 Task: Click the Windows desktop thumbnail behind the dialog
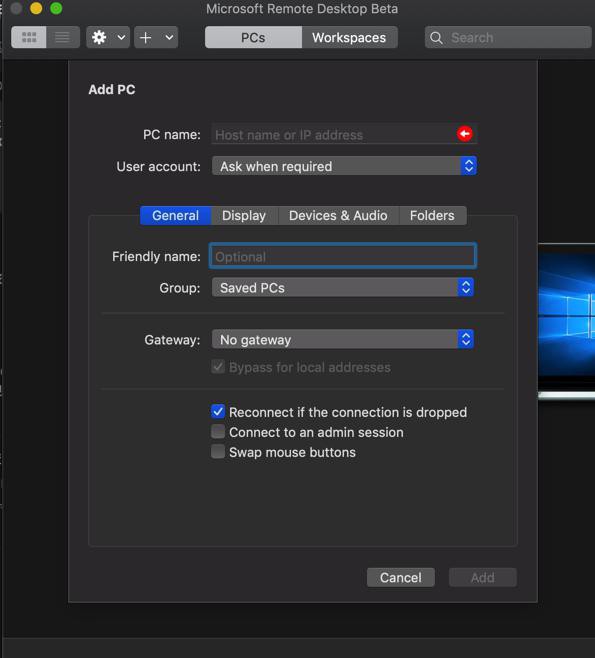point(566,320)
